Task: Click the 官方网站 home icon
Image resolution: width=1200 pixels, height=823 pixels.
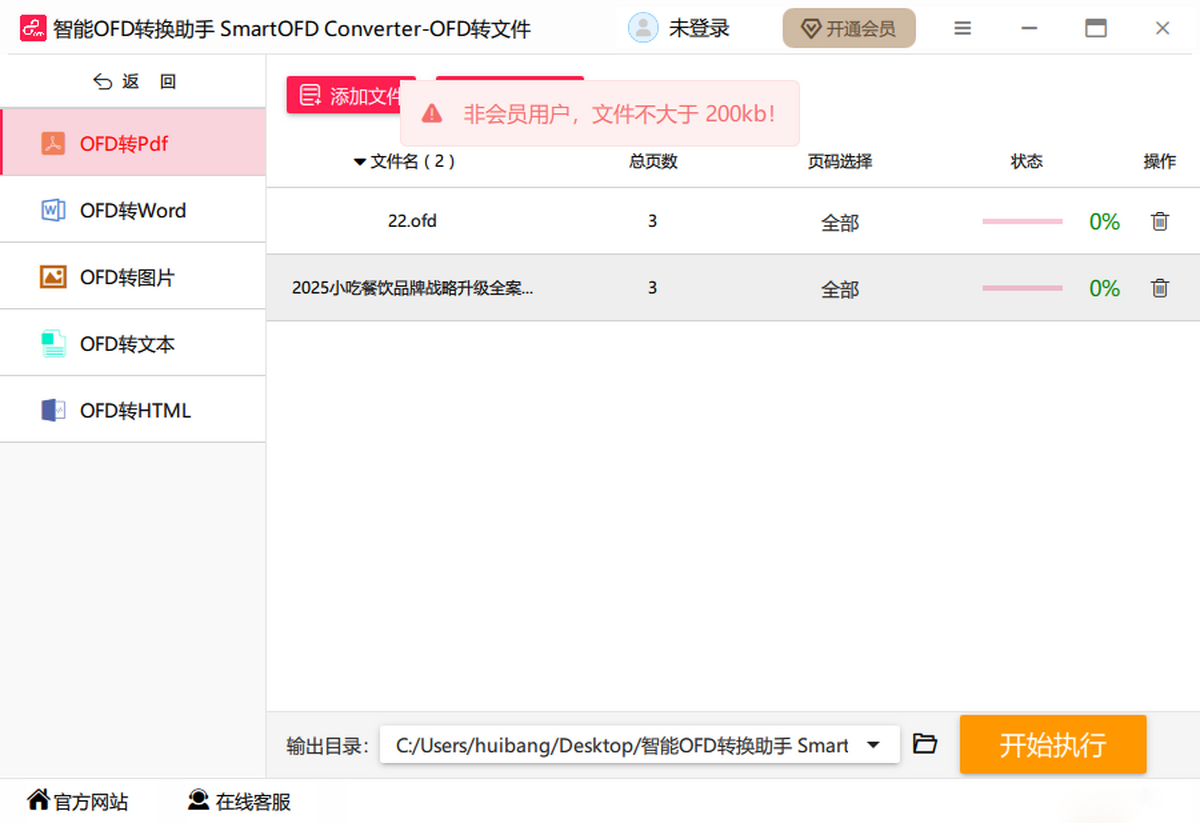Action: pyautogui.click(x=38, y=800)
